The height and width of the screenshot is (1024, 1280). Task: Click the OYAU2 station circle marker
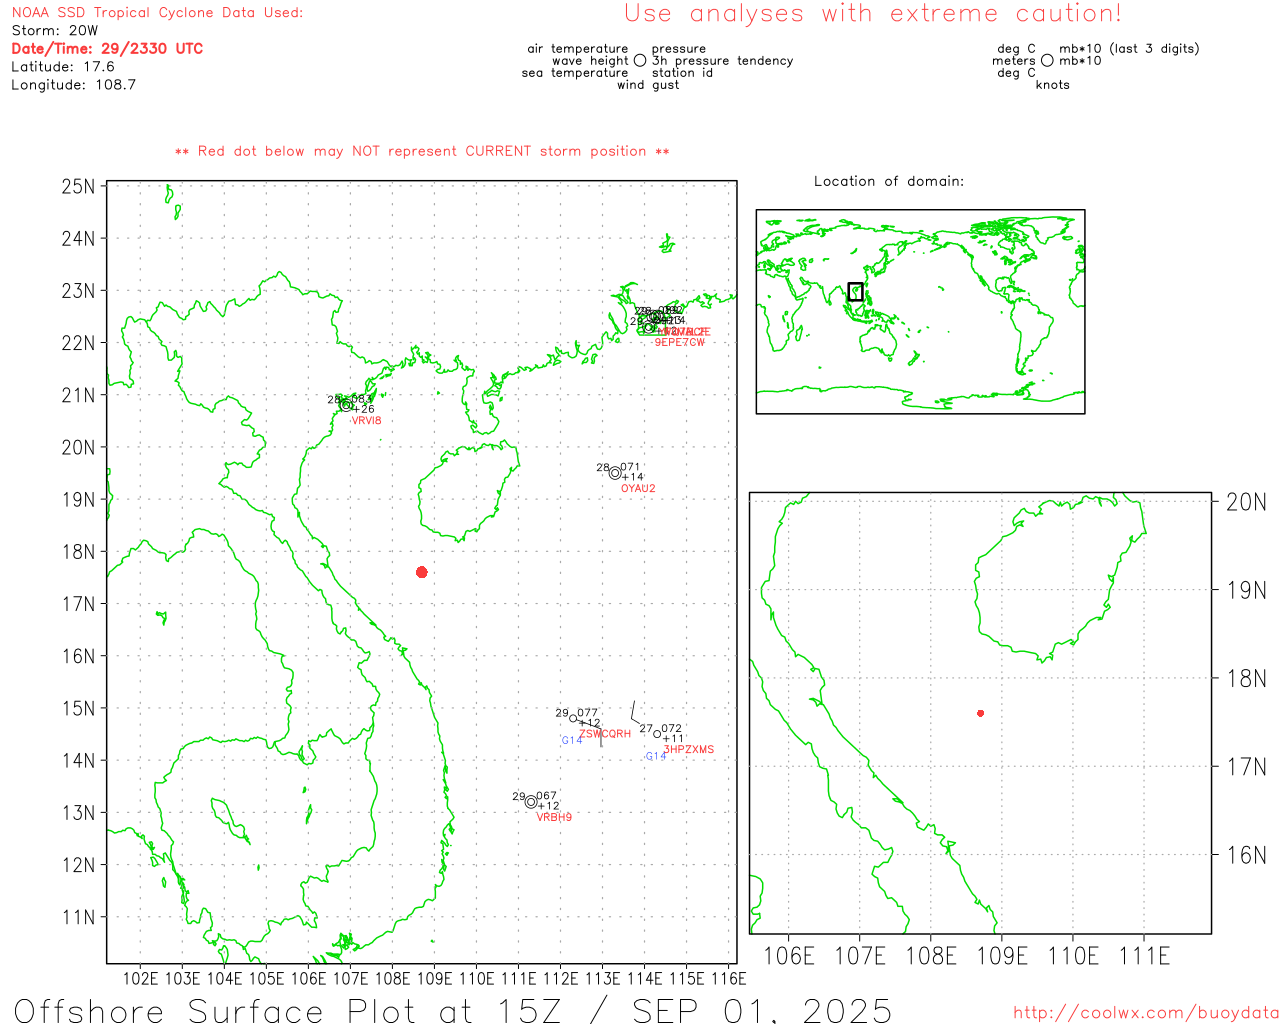[615, 473]
